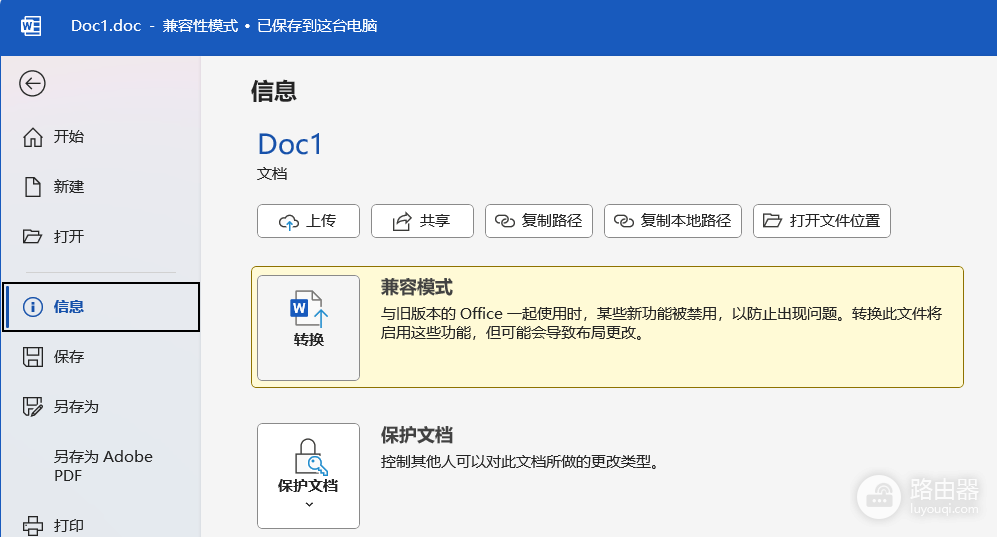This screenshot has height=537, width=997.
Task: Open the 打印 page
Action: pyautogui.click(x=100, y=526)
